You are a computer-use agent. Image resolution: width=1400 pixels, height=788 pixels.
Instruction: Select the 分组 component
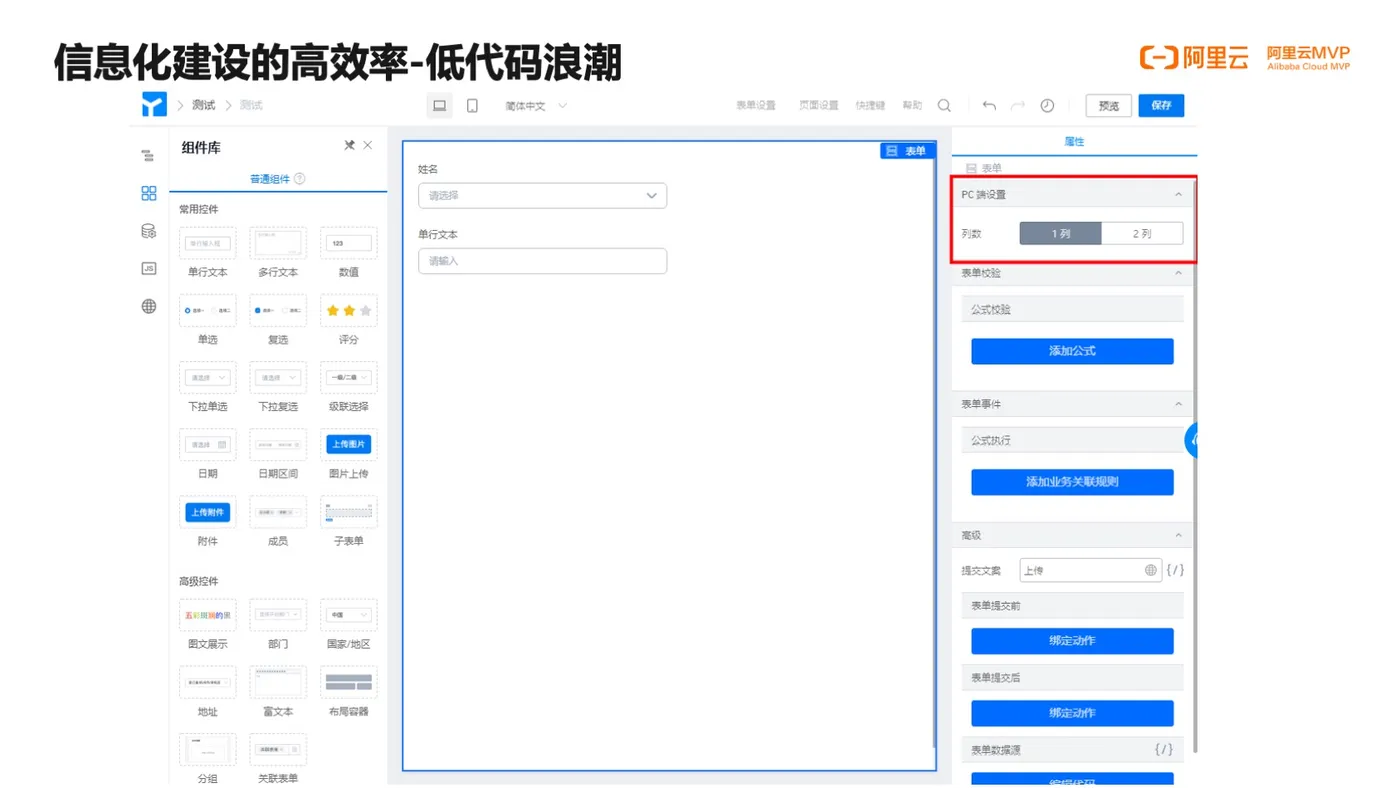coord(208,759)
